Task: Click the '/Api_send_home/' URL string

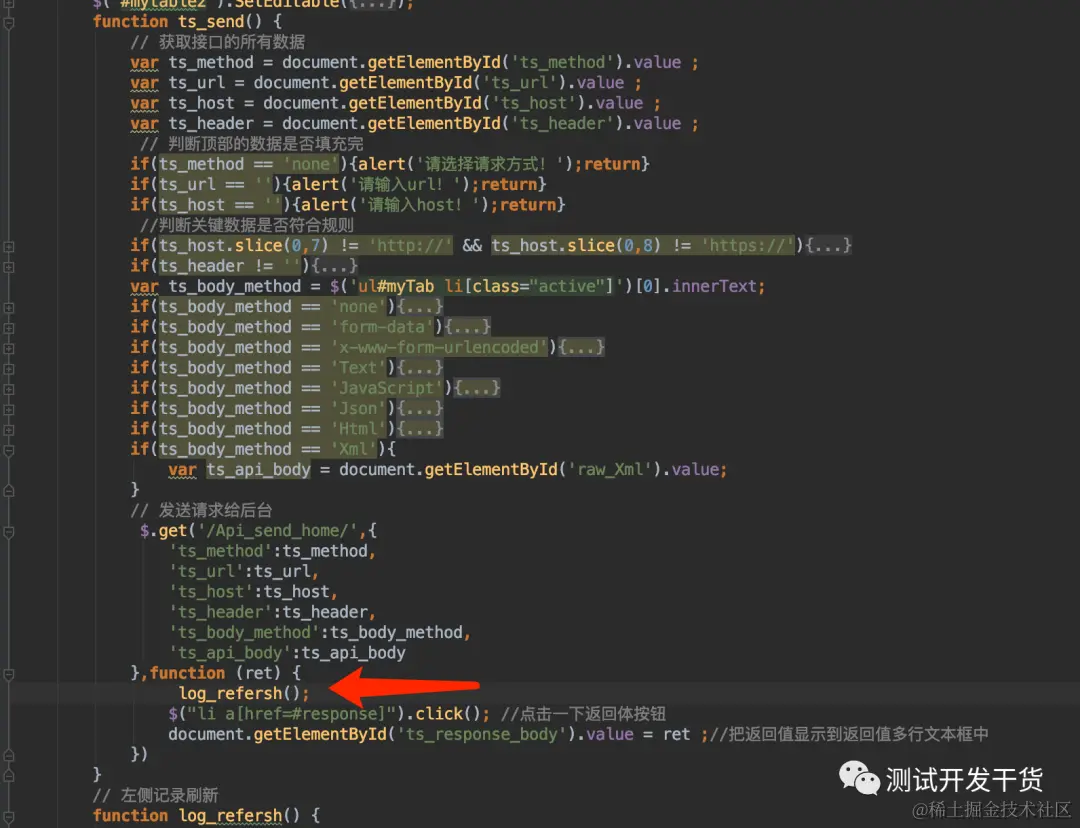Action: tap(278, 530)
